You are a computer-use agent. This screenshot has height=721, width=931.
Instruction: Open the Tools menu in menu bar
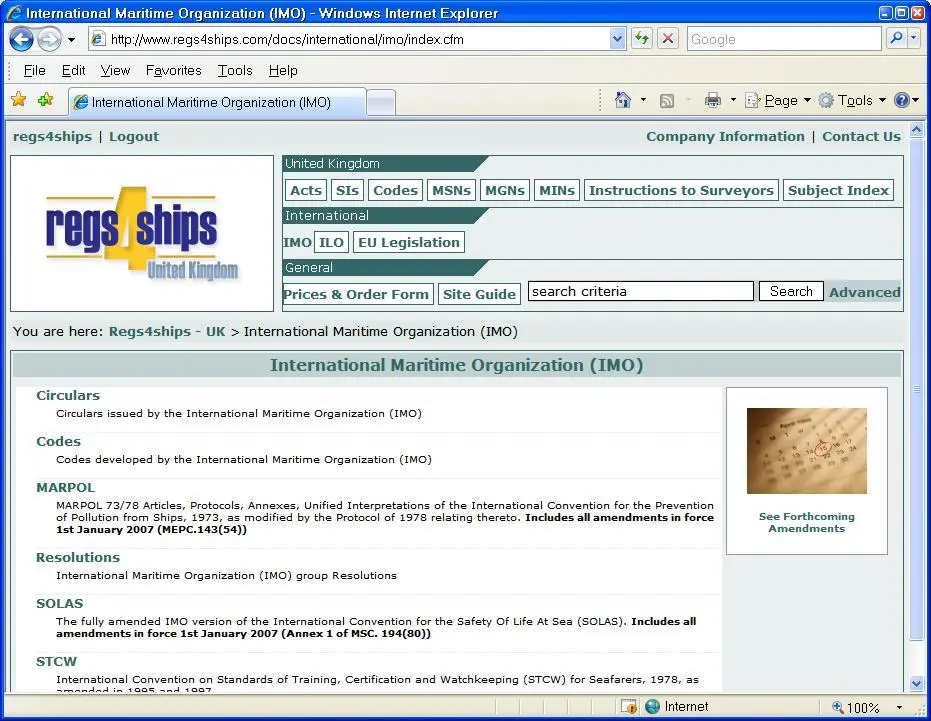235,70
